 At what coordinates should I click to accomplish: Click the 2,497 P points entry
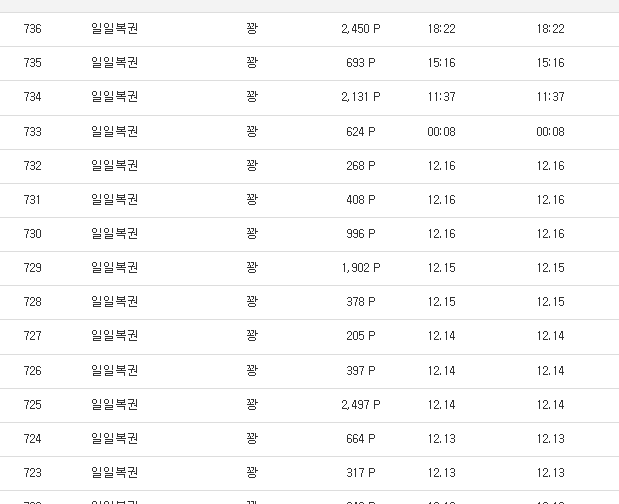tap(360, 405)
